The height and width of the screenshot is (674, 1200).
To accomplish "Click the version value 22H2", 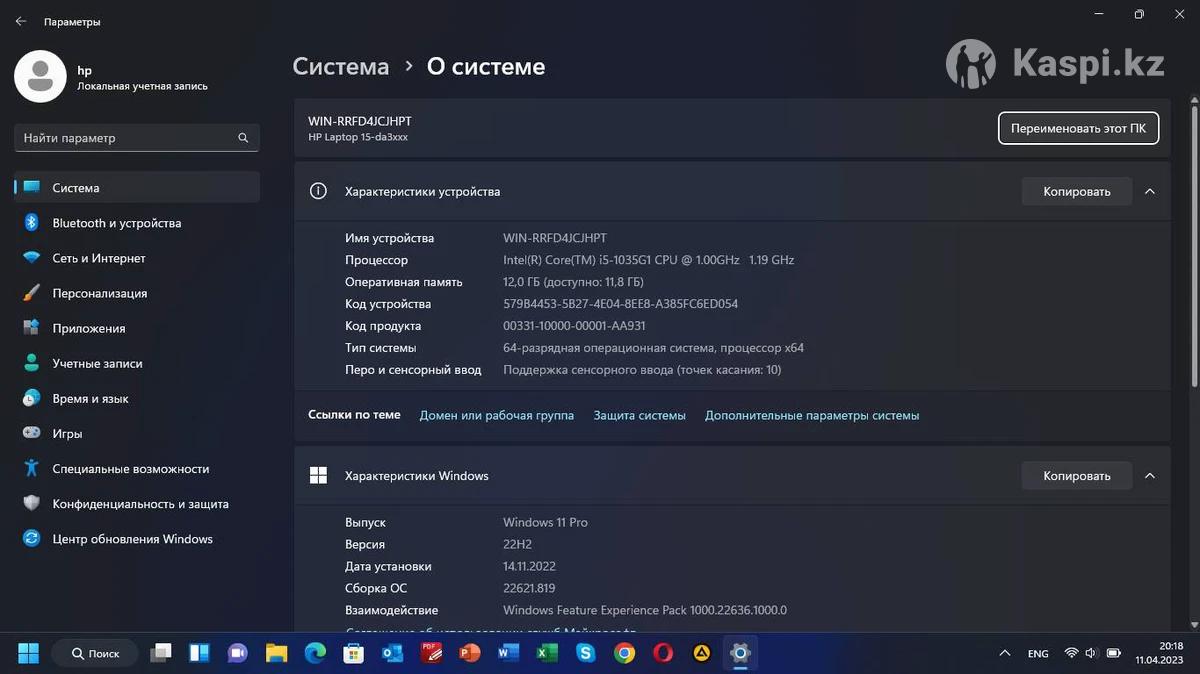I will coord(517,544).
